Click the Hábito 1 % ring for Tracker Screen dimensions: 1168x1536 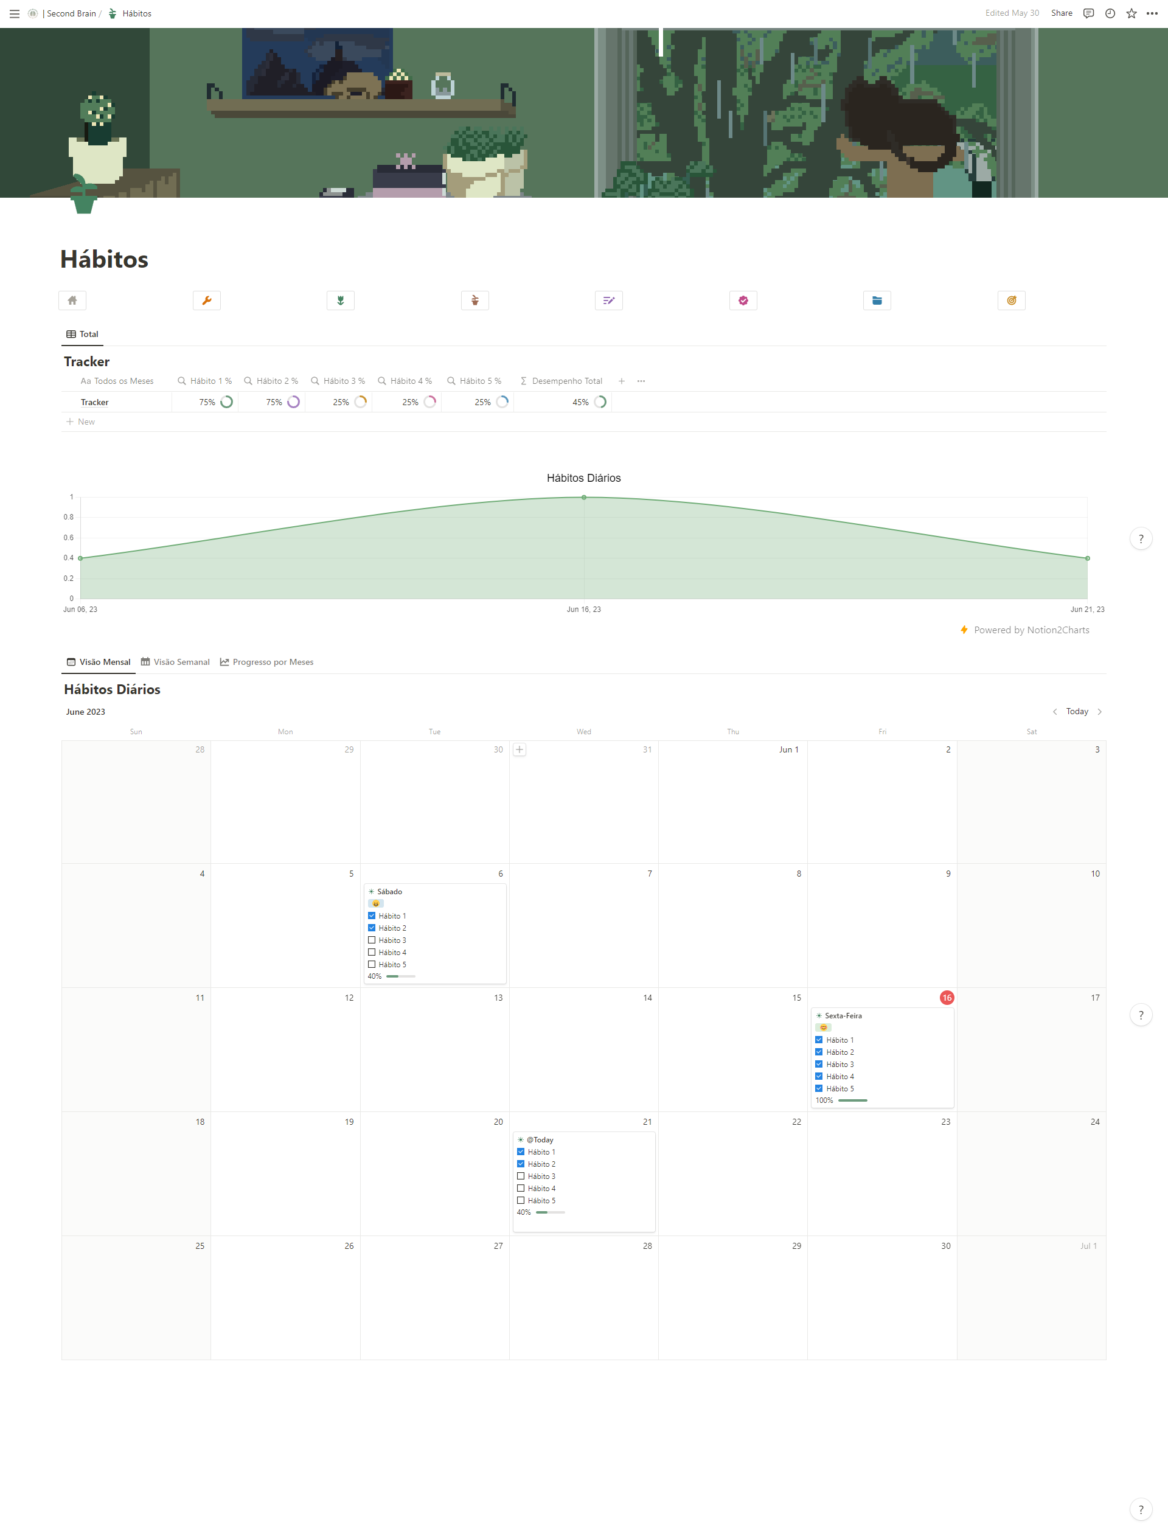coord(227,402)
